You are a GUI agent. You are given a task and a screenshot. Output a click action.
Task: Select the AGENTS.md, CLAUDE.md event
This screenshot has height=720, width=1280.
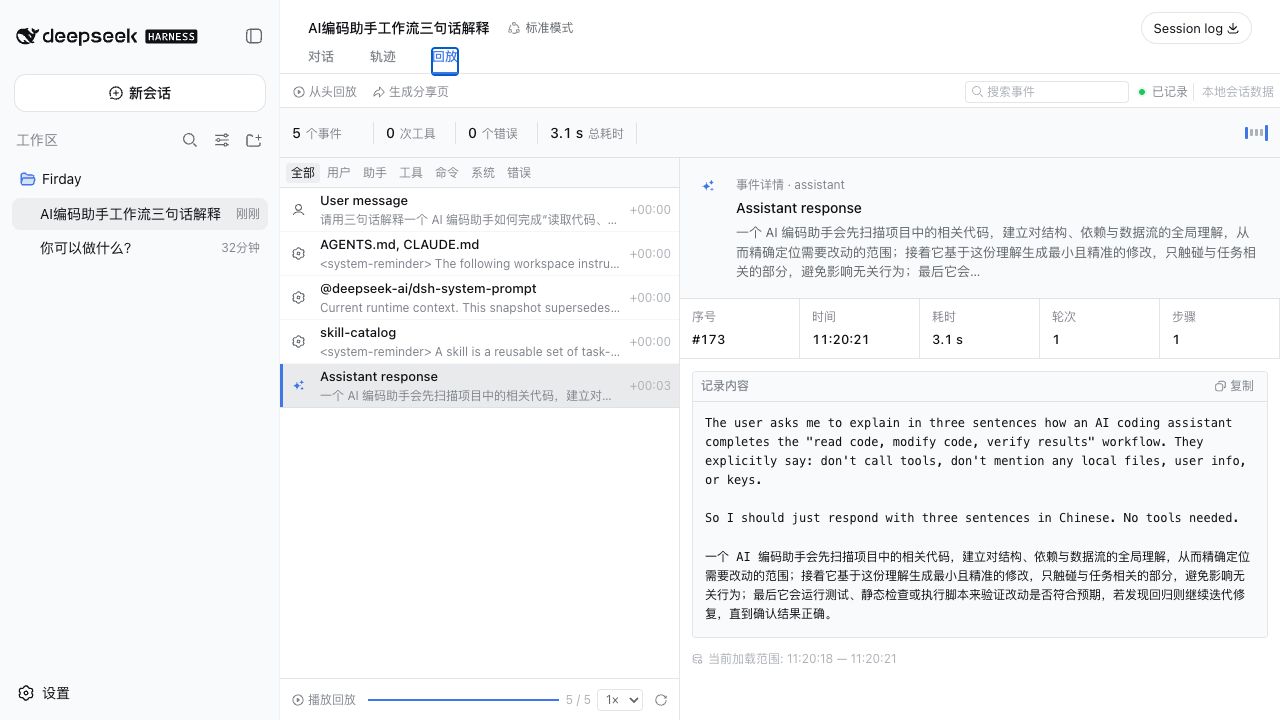480,254
